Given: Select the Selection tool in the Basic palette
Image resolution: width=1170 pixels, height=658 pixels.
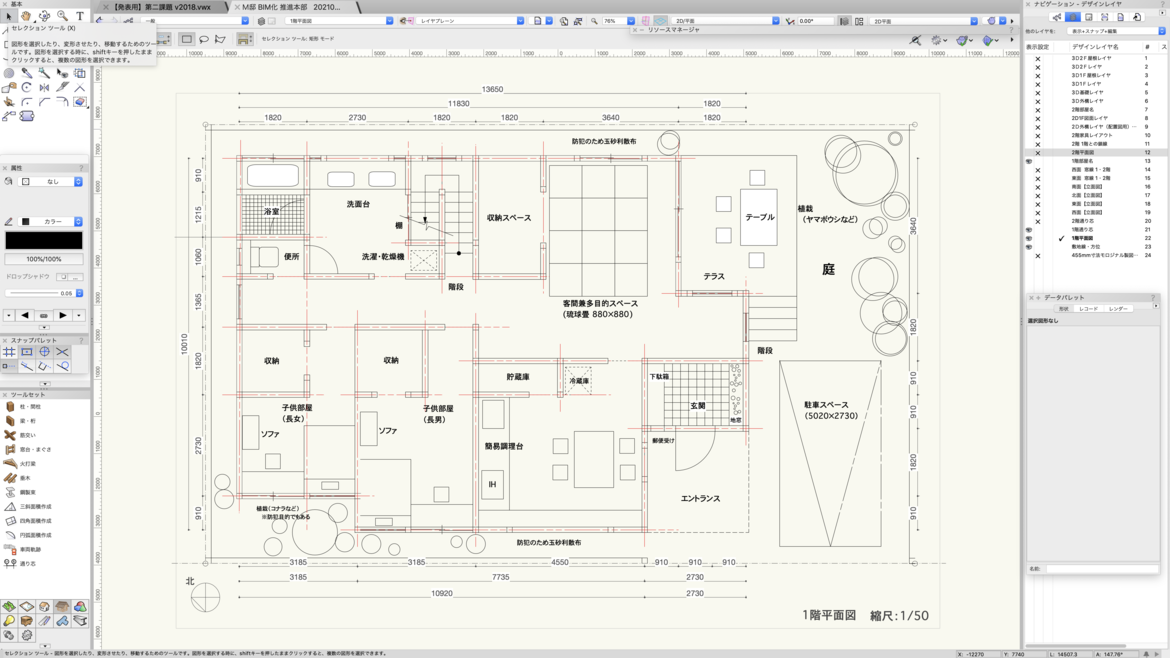Looking at the screenshot, I should pos(8,16).
